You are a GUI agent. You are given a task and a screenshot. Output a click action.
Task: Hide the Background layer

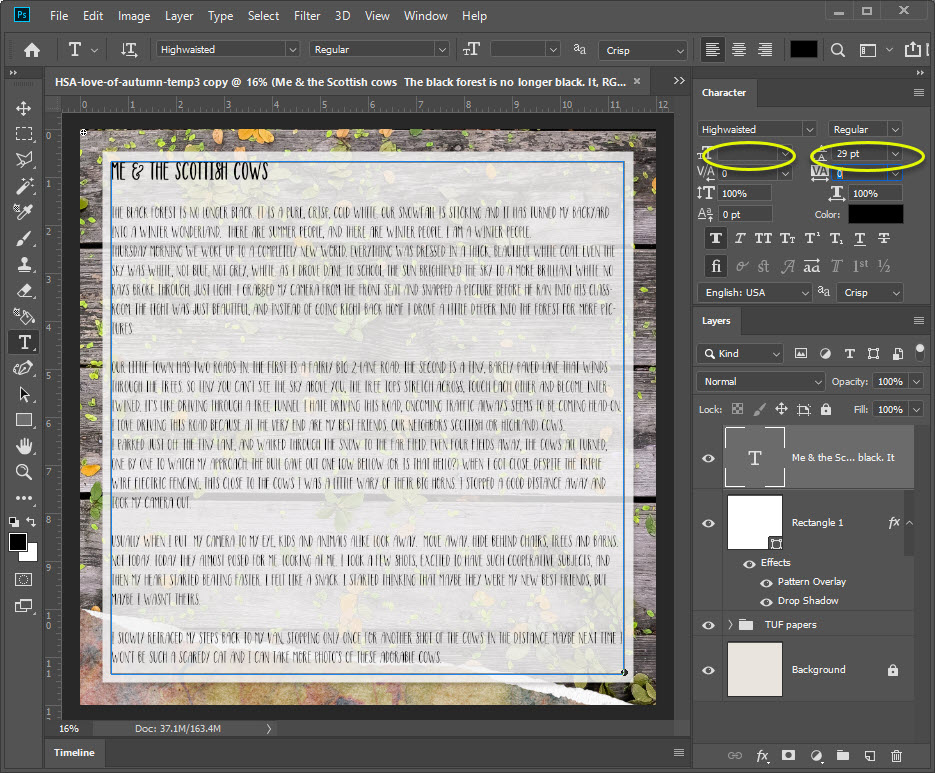tap(708, 670)
